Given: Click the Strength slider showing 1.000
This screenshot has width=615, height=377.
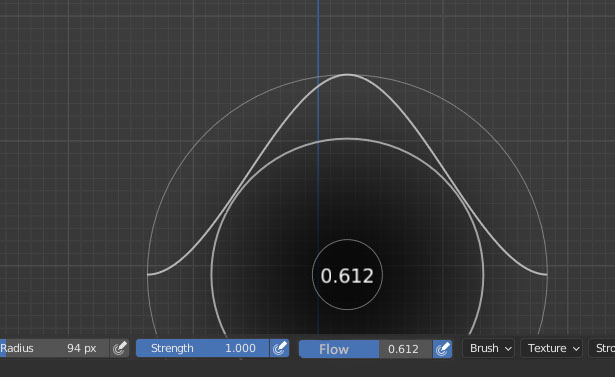Looking at the screenshot, I should (x=202, y=348).
